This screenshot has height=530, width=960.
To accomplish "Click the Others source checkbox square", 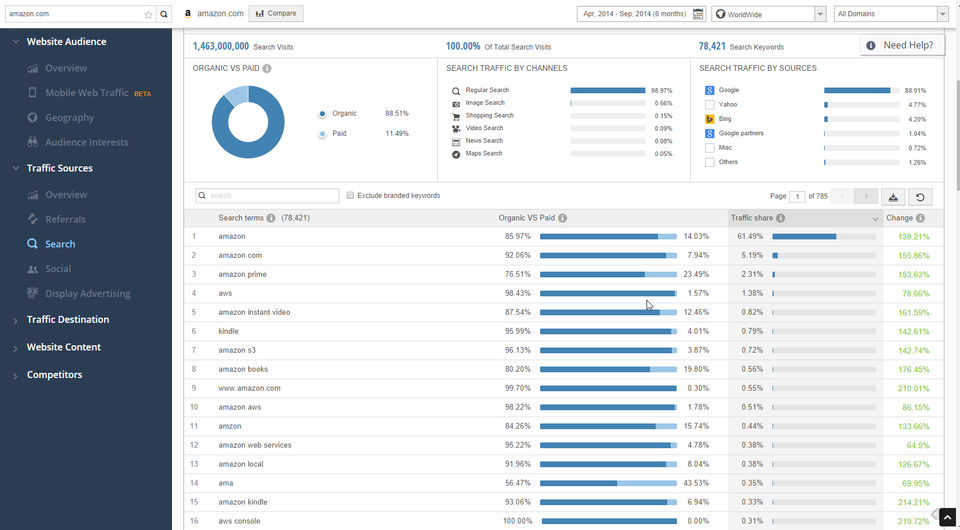I will click(710, 162).
